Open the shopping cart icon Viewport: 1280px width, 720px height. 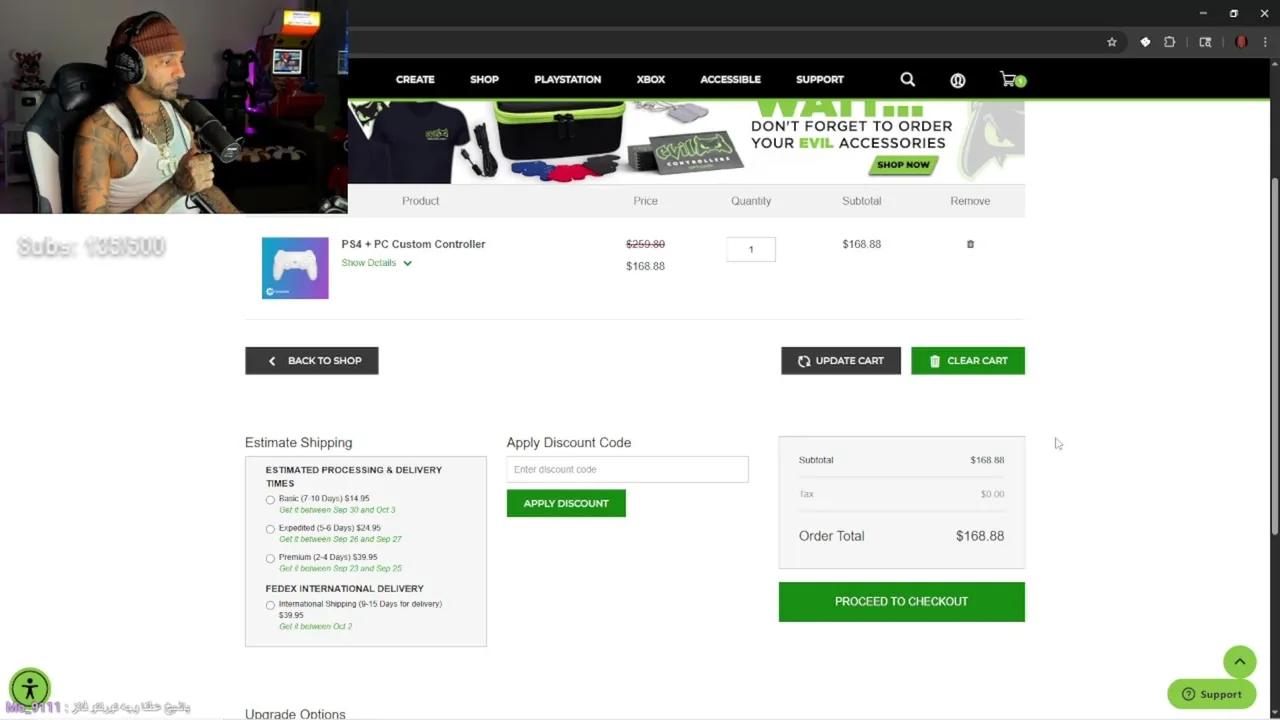(x=1012, y=79)
